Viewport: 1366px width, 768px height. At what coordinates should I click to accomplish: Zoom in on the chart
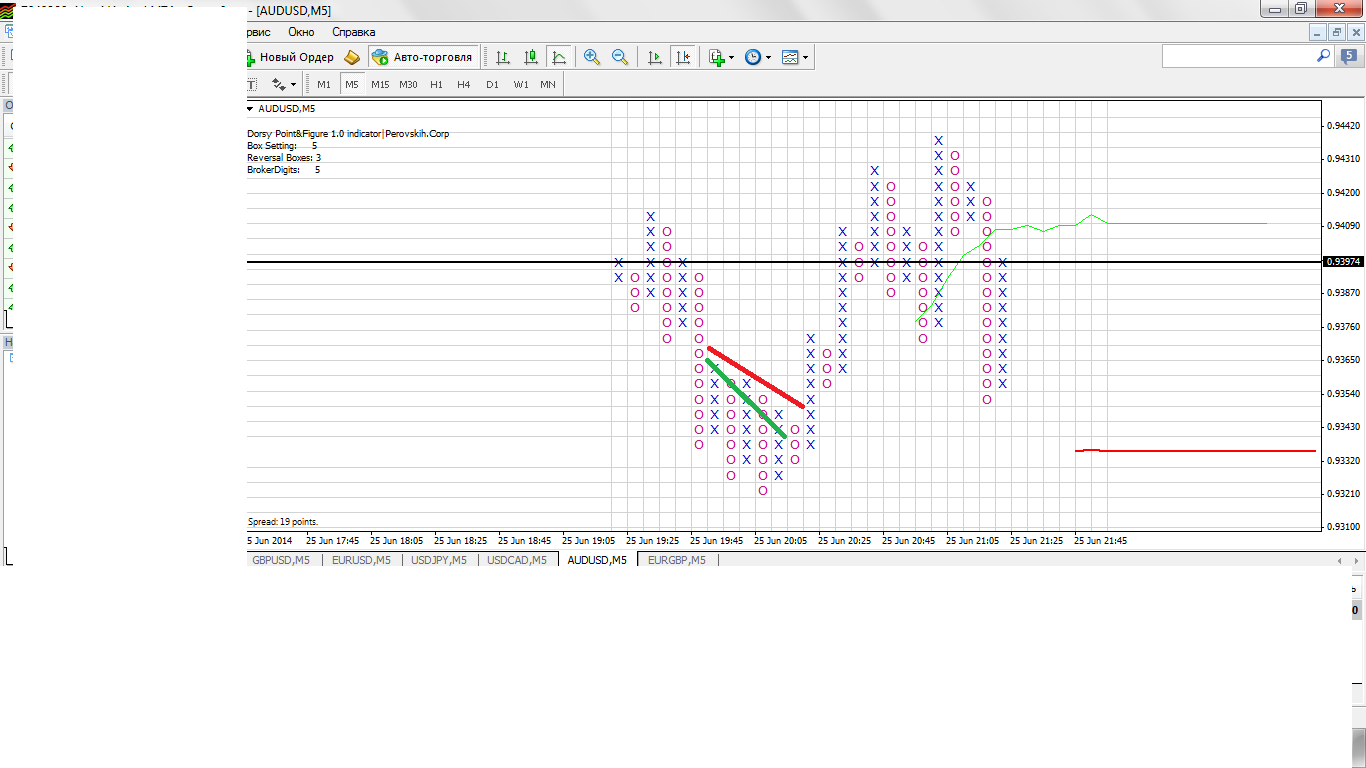[592, 57]
